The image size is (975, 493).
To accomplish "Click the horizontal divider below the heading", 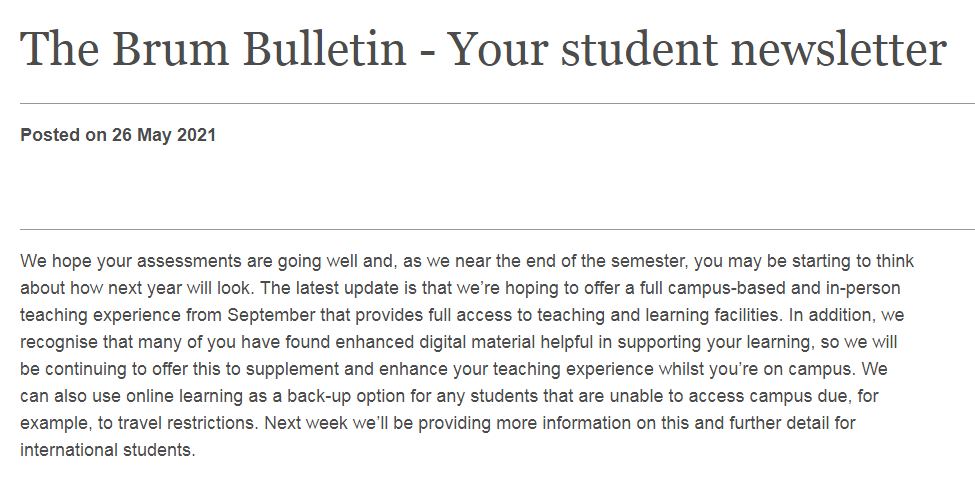I will (x=497, y=103).
